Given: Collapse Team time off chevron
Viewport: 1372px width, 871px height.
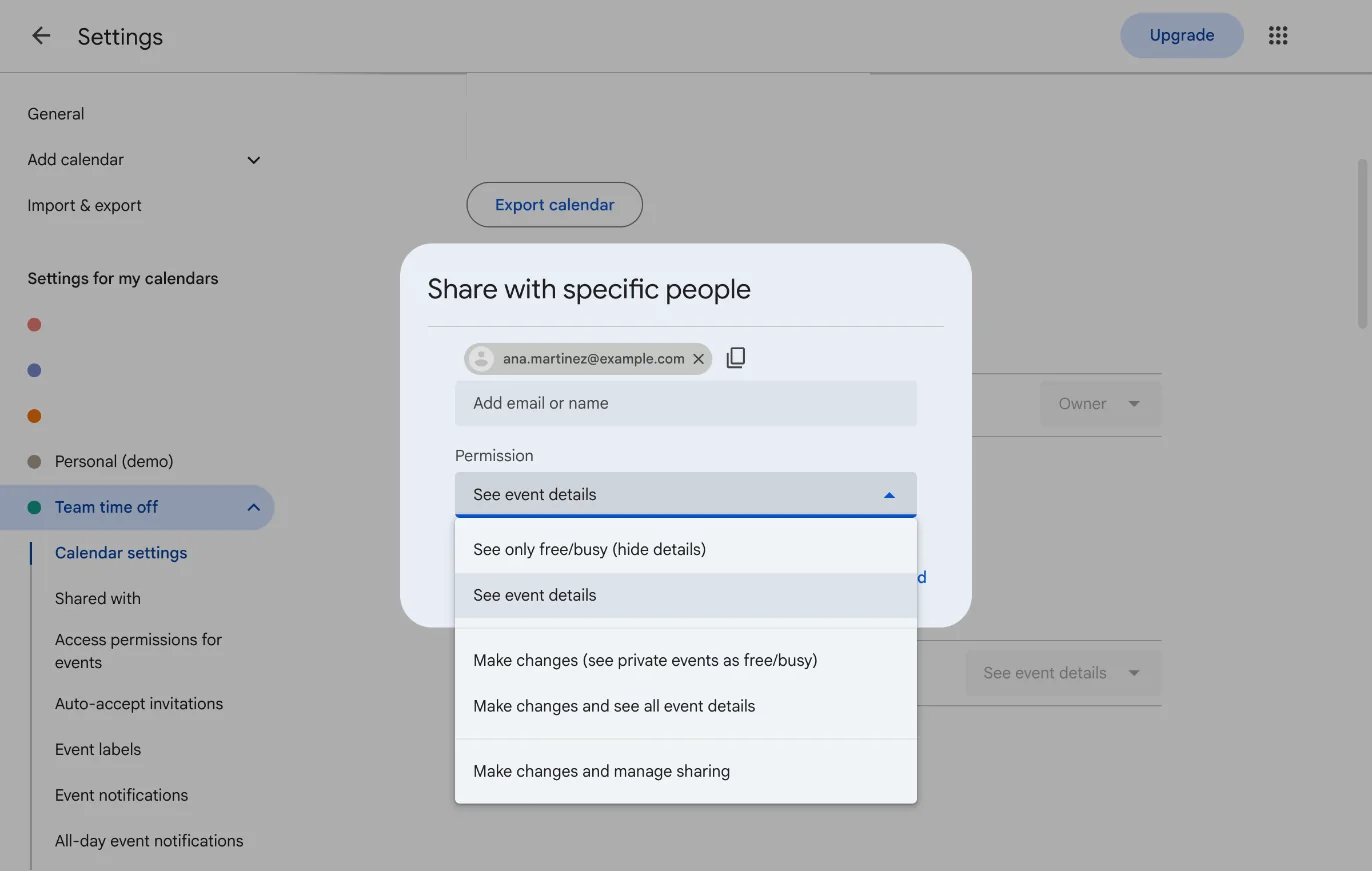Looking at the screenshot, I should [x=254, y=507].
